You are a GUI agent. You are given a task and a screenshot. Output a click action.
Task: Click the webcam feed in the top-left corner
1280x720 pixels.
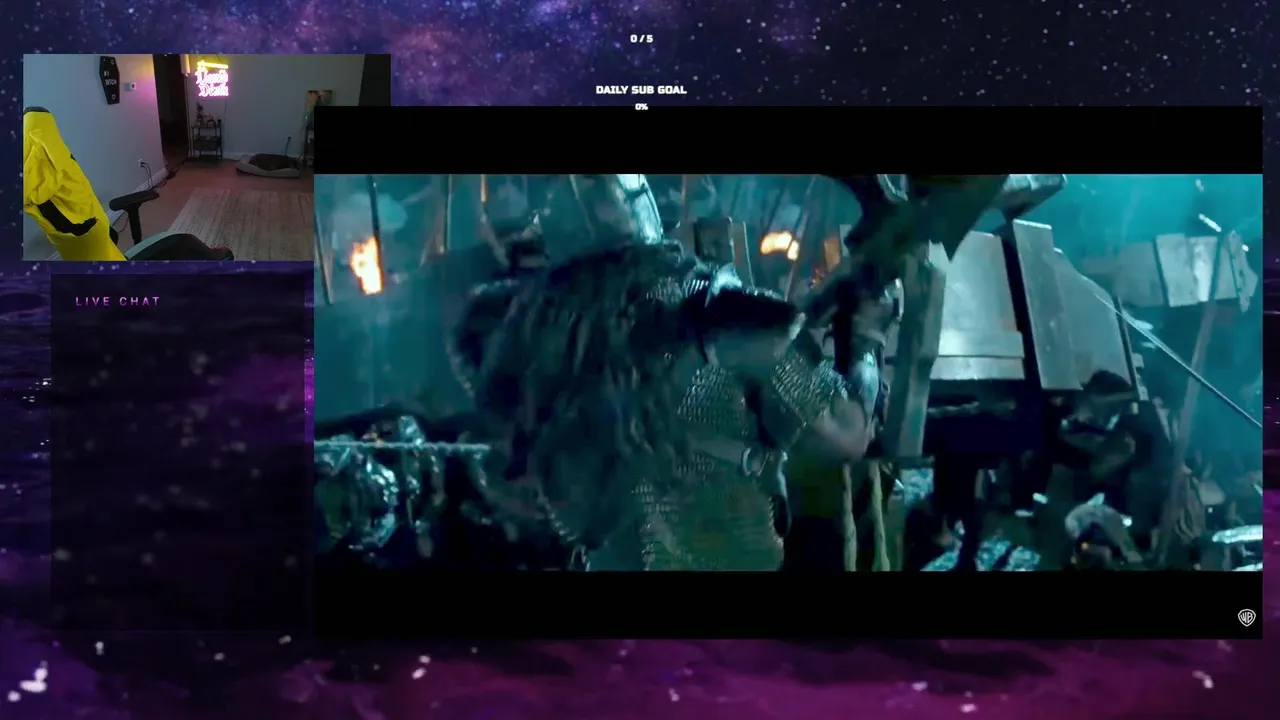[x=206, y=157]
